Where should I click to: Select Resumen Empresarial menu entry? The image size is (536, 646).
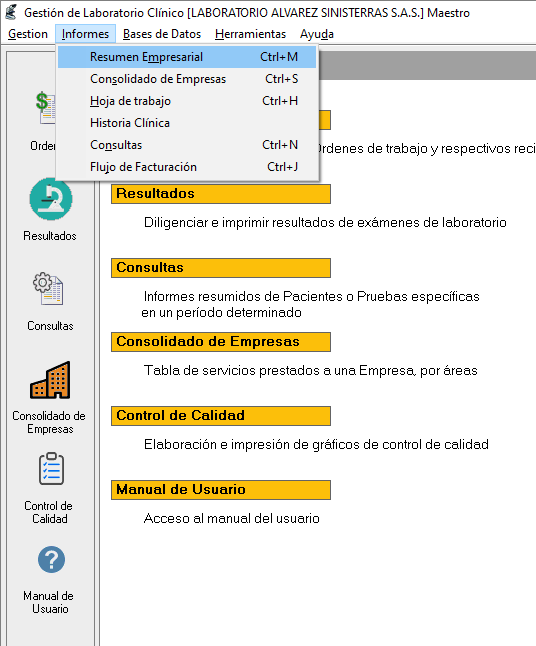click(x=187, y=57)
